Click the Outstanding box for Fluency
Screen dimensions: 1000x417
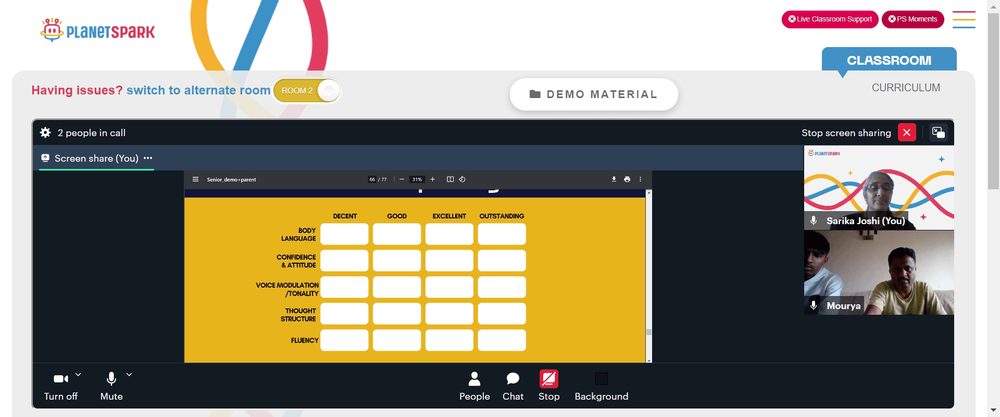coord(502,340)
